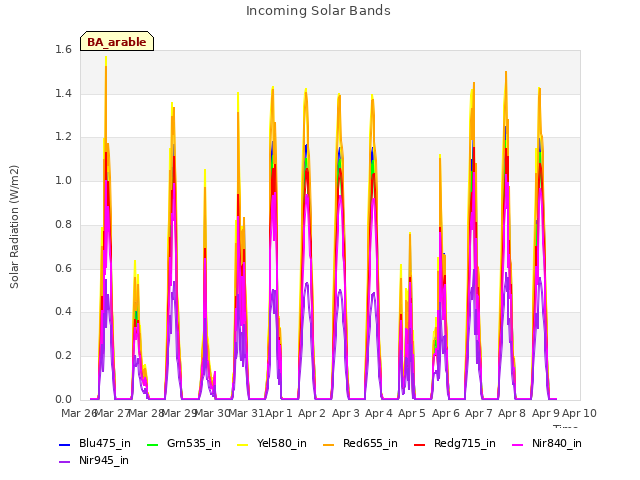The width and height of the screenshot is (640, 480).
Task: Click the Apr 10 x-axis date label
Action: click(x=579, y=413)
